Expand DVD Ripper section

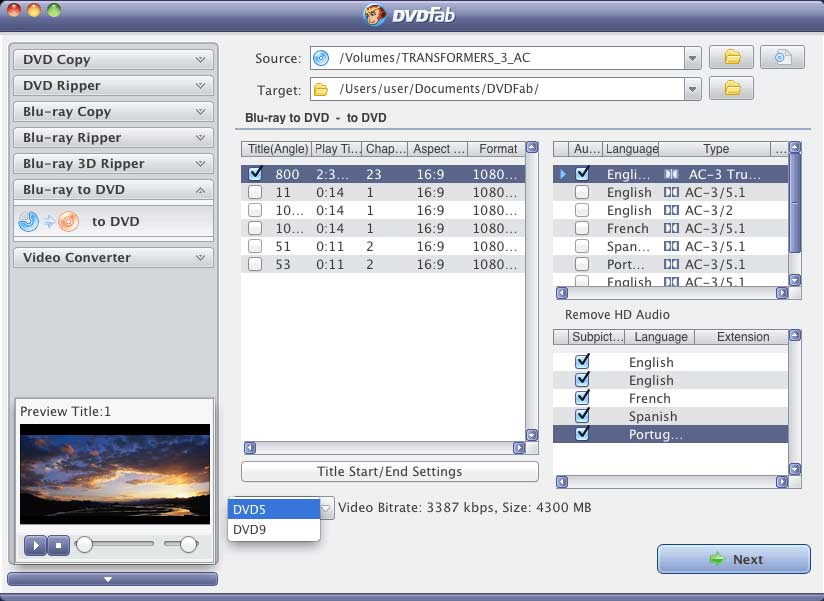[x=114, y=86]
